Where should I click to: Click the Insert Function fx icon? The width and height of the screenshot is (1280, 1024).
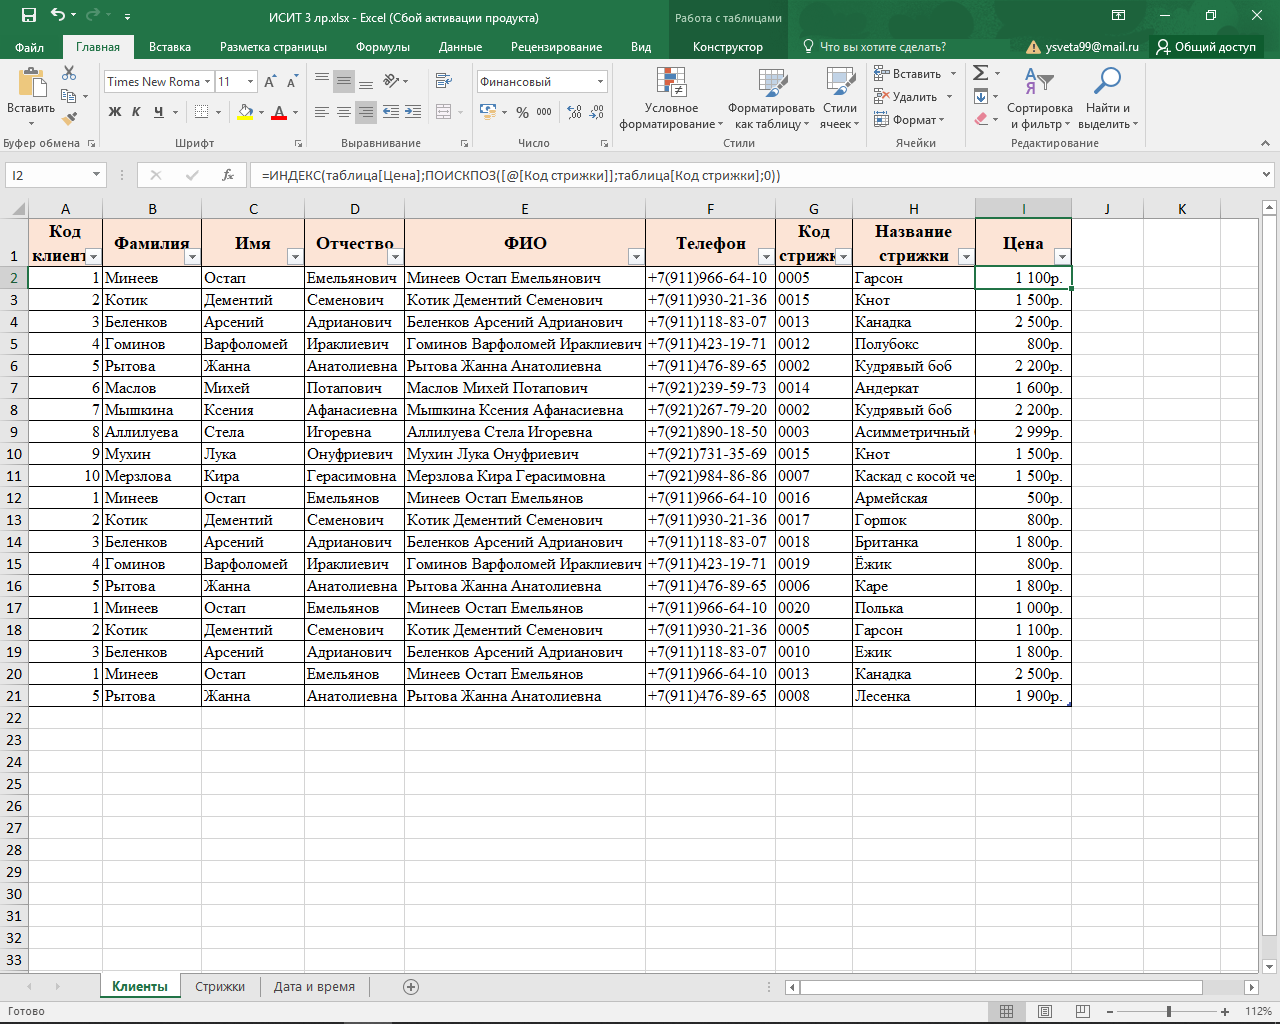point(228,175)
